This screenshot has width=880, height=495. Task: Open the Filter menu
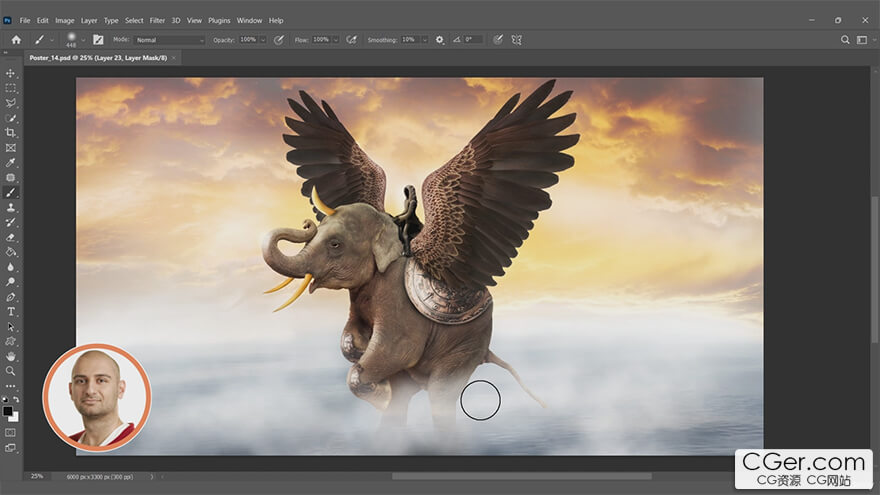[x=157, y=20]
